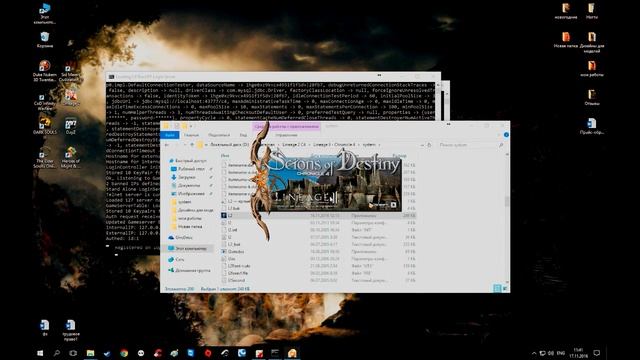Open Task View on the taskbar
Screen dimensions: 640x360
73,353
